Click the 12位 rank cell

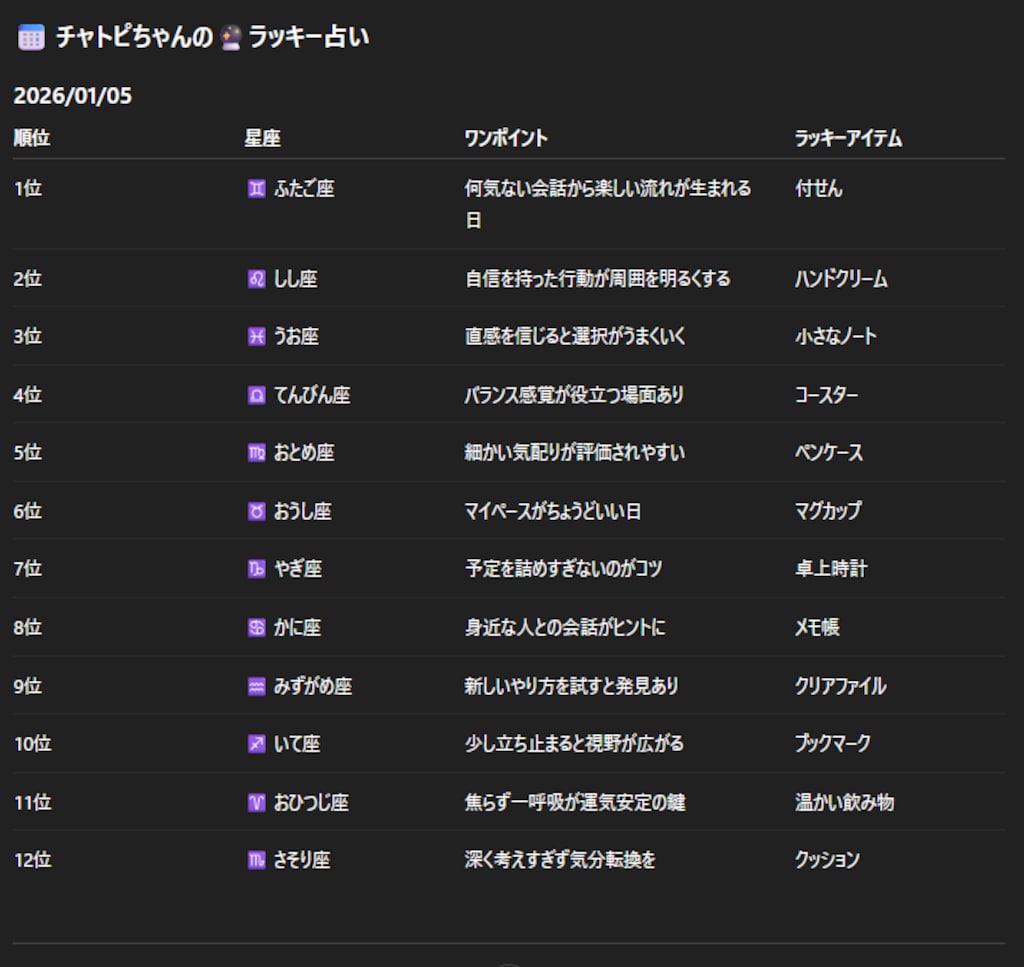pos(32,860)
